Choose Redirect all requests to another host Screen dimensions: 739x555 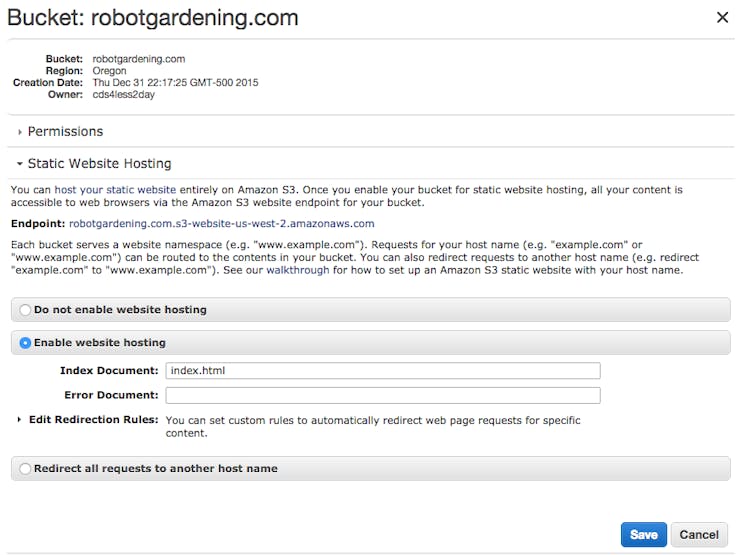[x=25, y=469]
